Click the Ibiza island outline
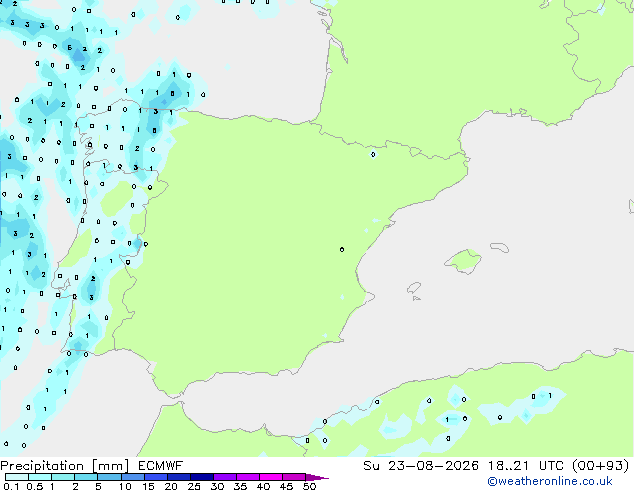 tap(414, 288)
